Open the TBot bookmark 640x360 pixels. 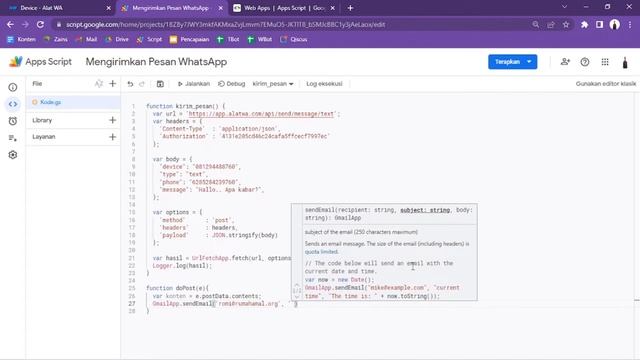point(228,39)
